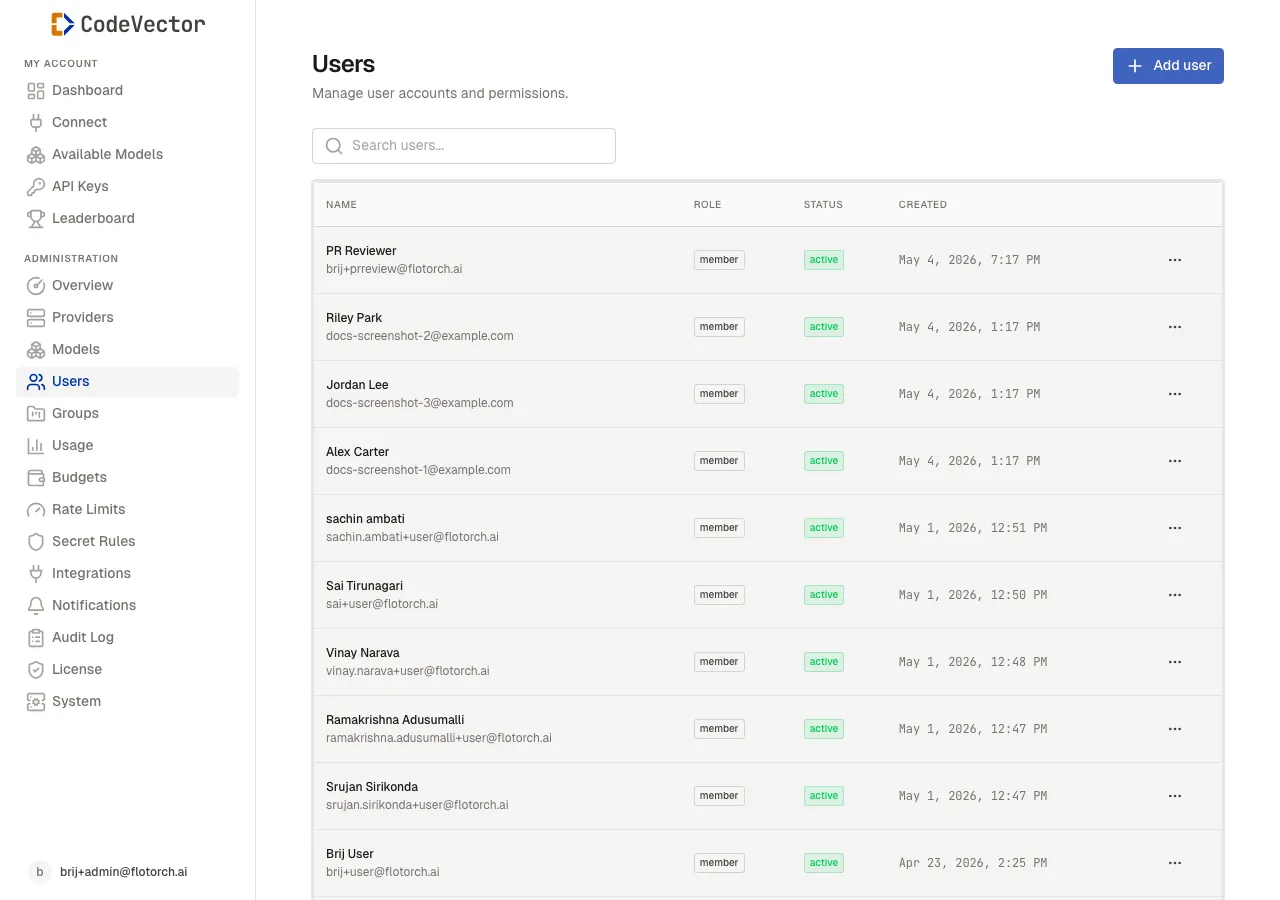Open actions menu for Sai Tirunagari
Screen dimensions: 1280x900
pyautogui.click(x=1175, y=595)
